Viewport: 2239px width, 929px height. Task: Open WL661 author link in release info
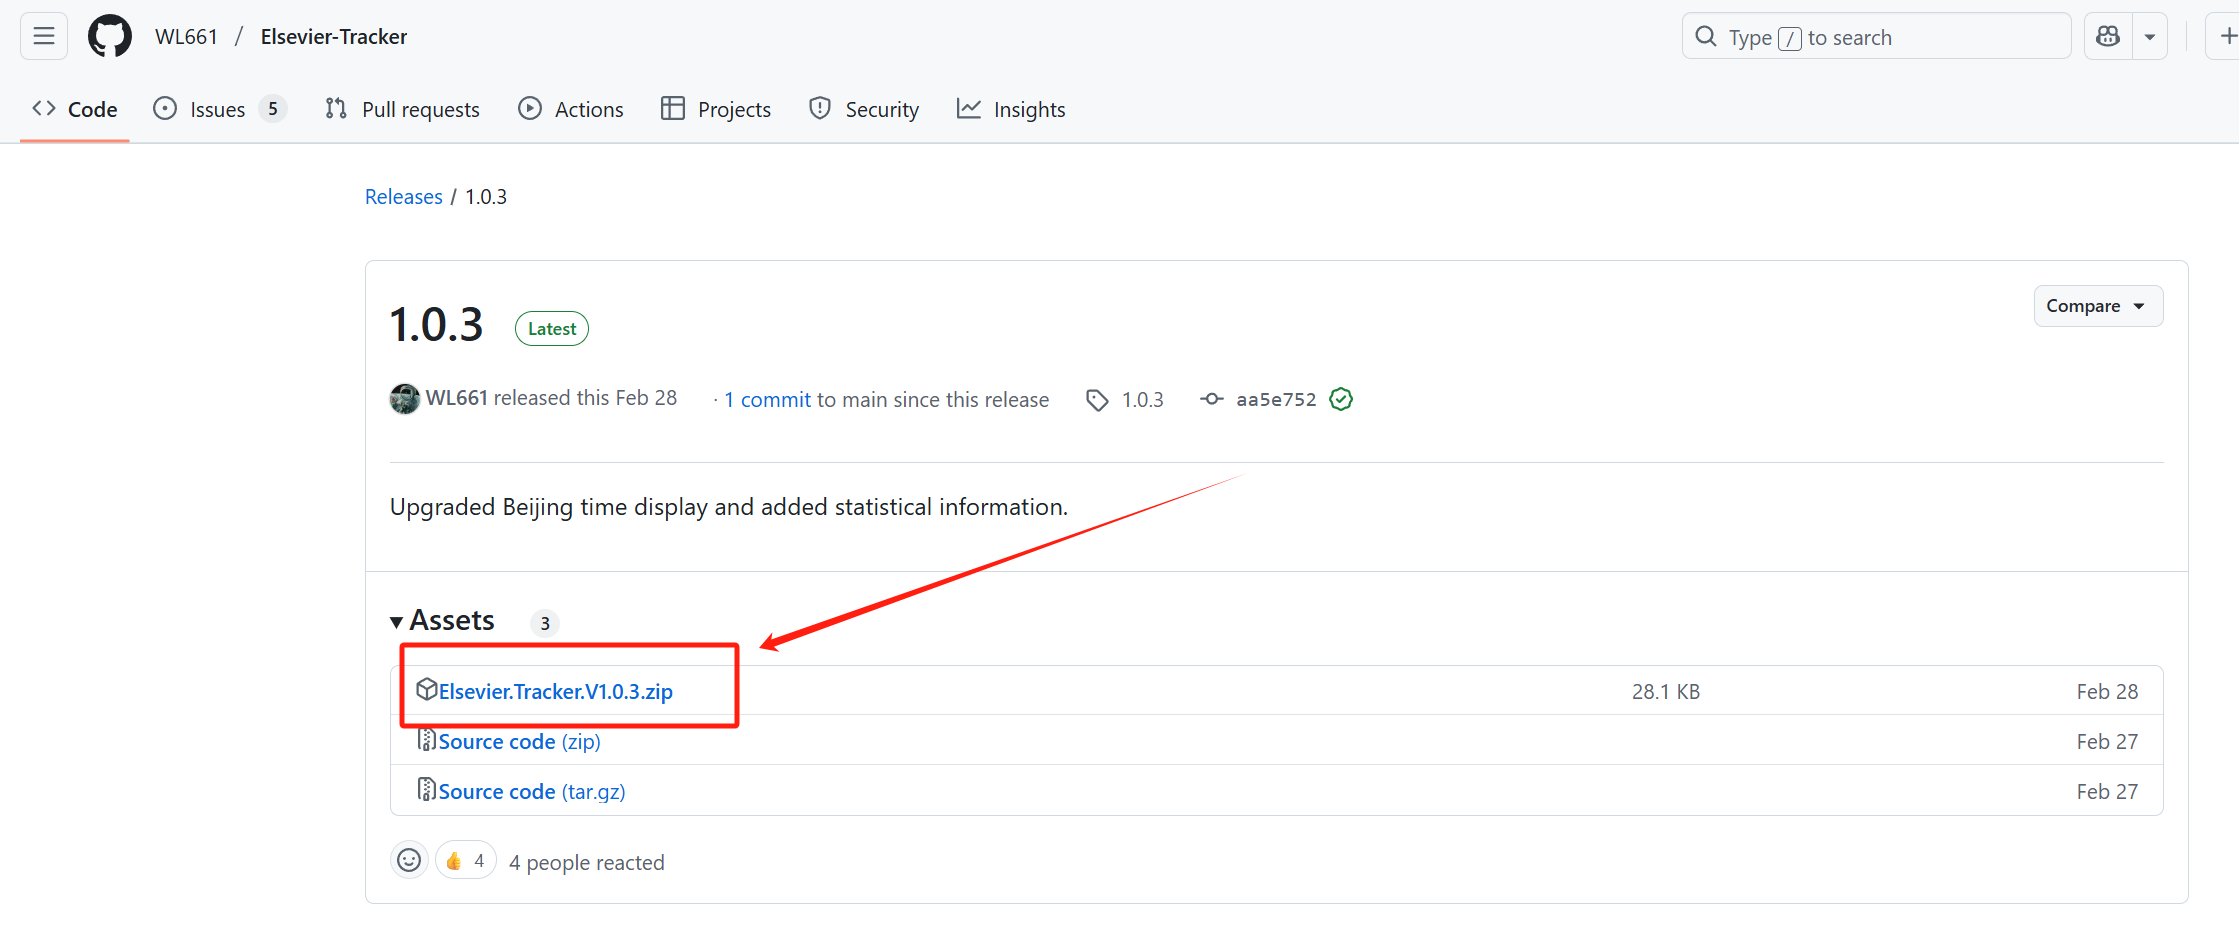[x=457, y=398]
